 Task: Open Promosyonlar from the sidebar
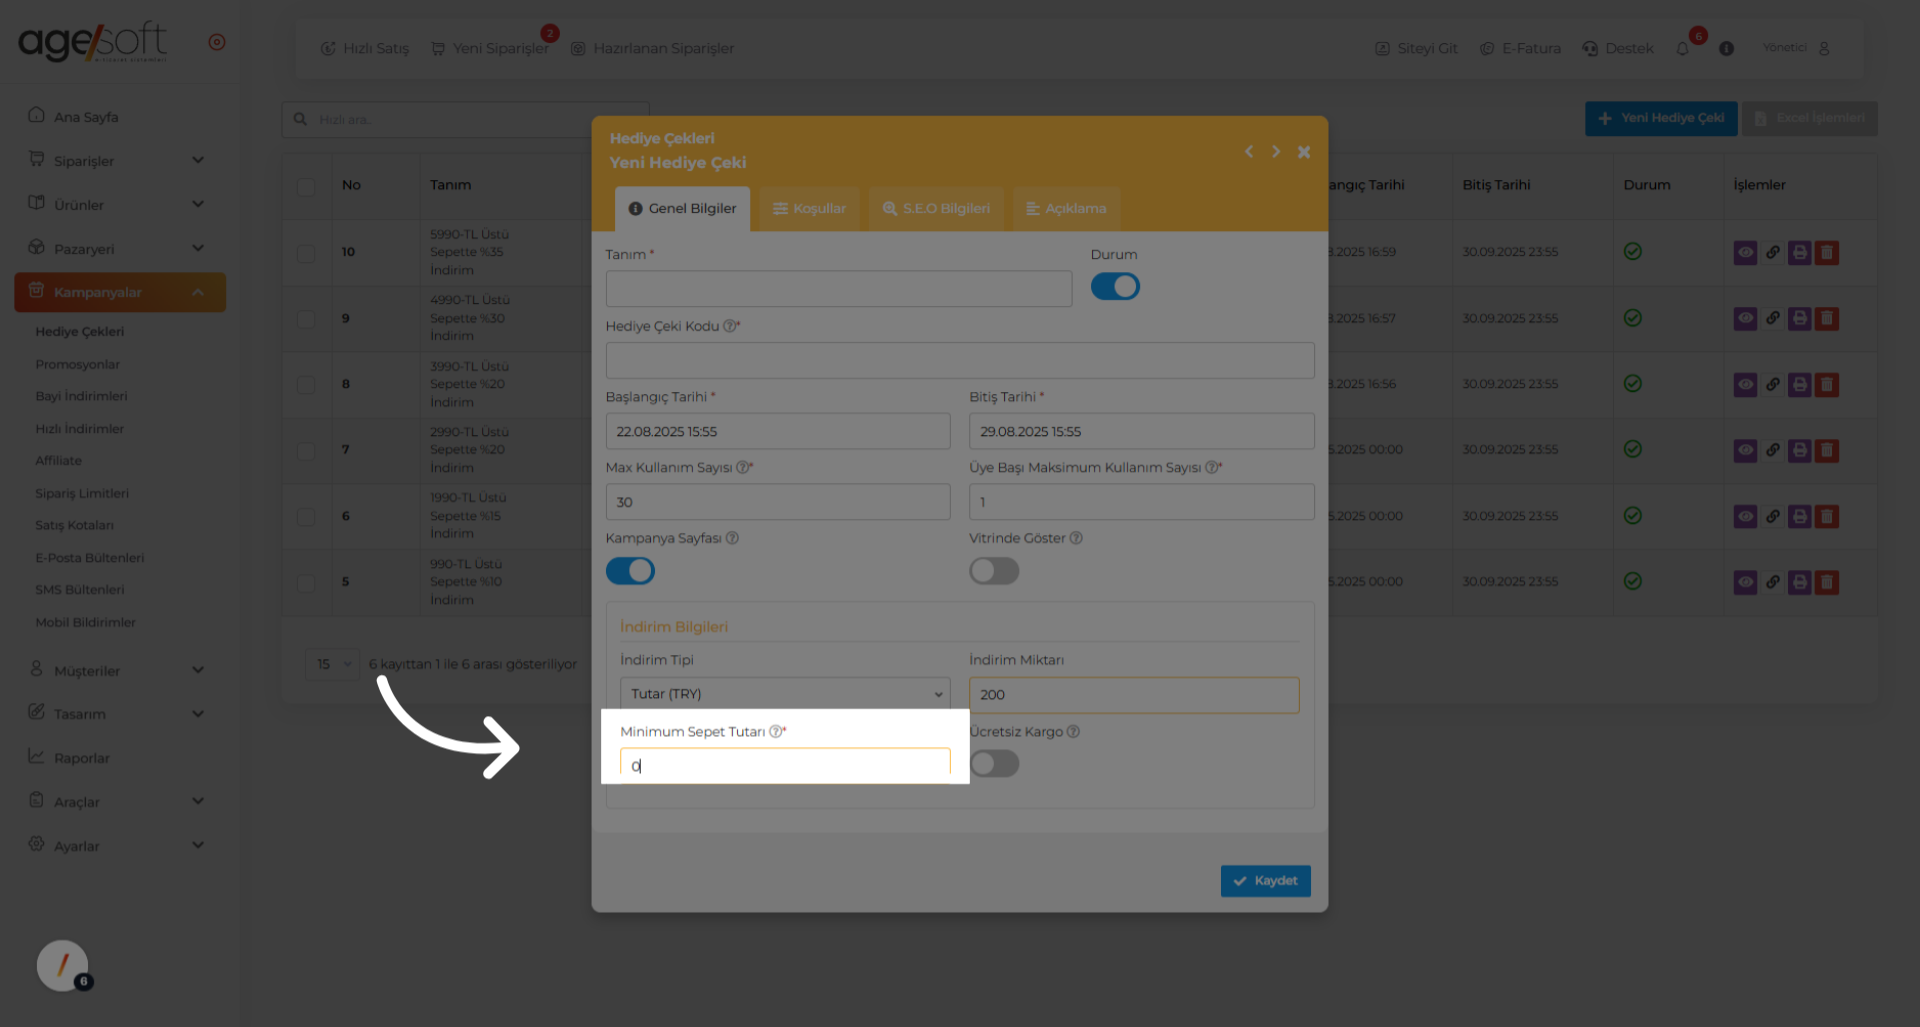(x=77, y=363)
